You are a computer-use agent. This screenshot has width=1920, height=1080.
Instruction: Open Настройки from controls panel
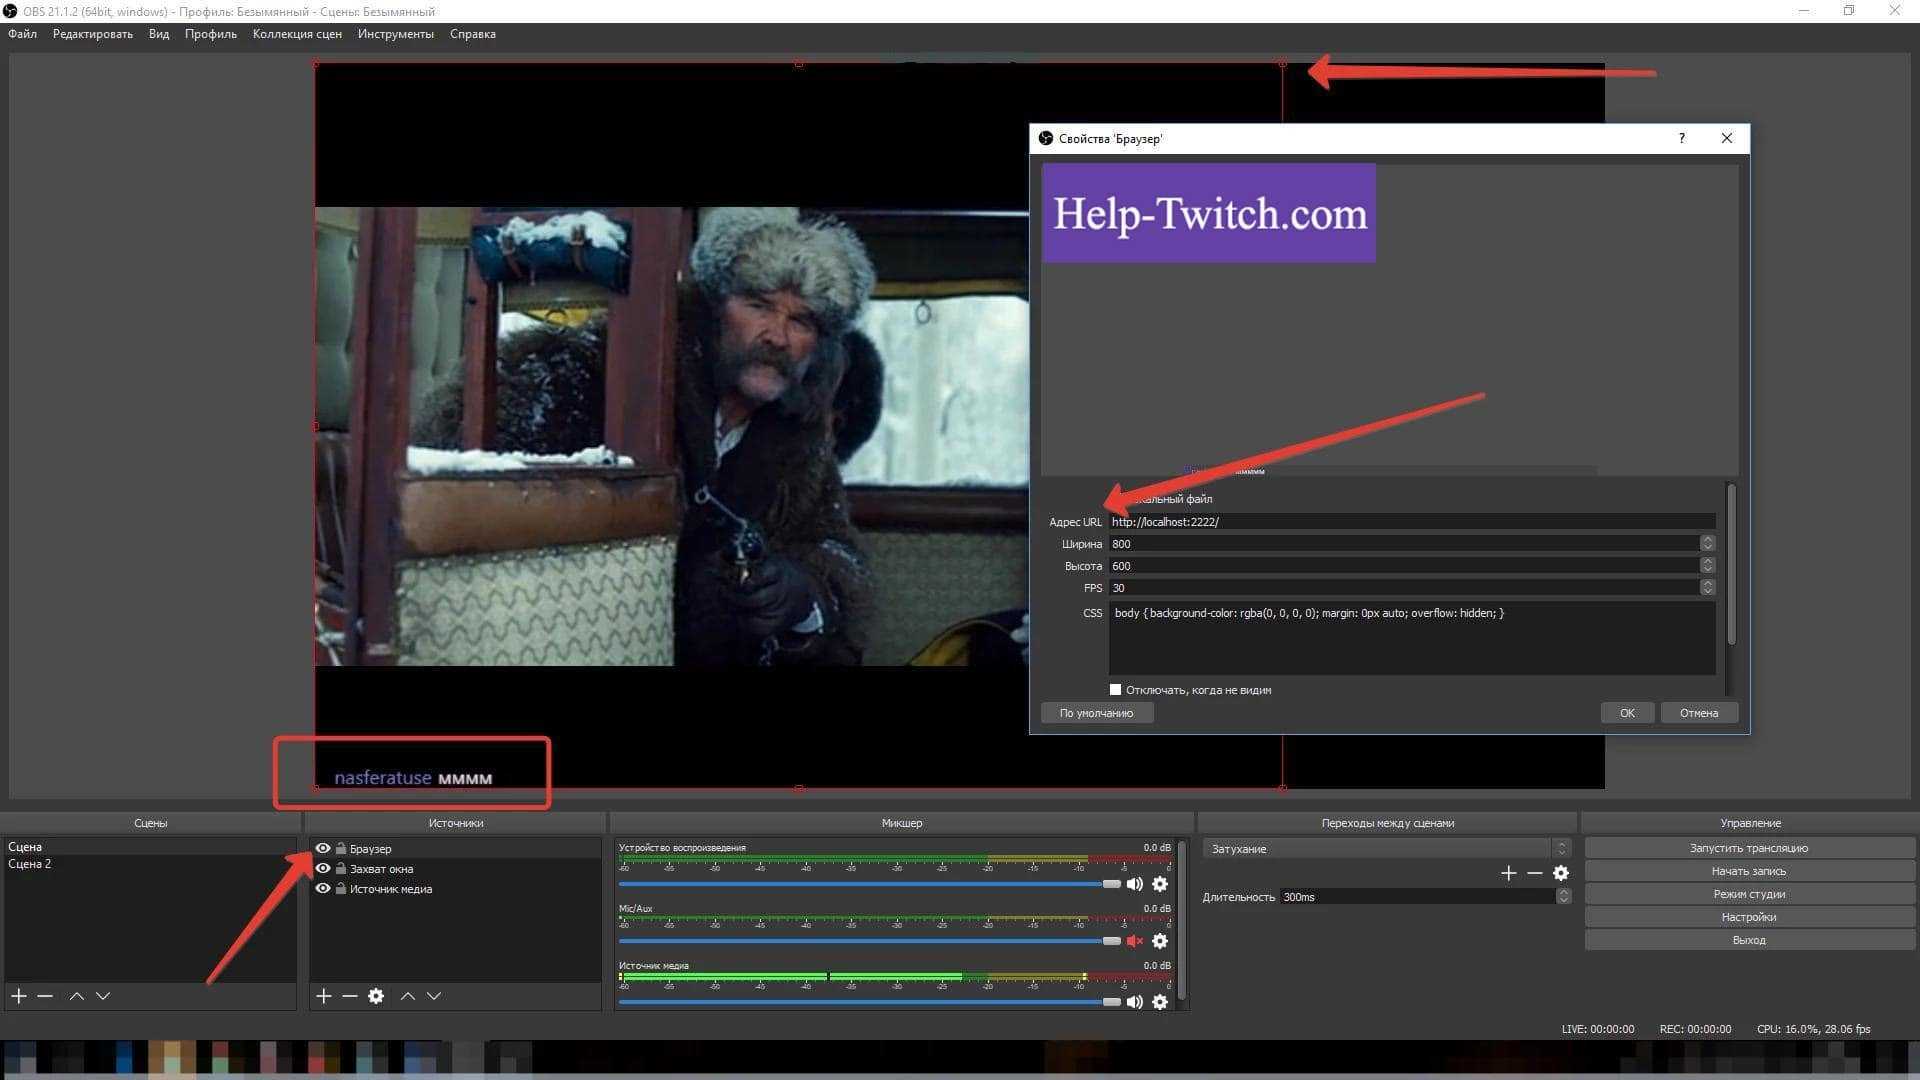coord(1749,917)
